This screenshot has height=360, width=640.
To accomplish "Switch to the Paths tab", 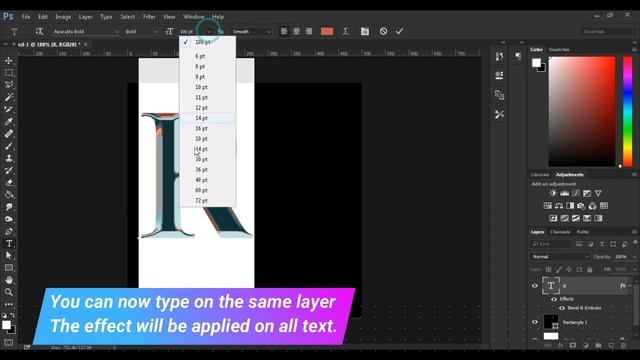I will (x=582, y=232).
